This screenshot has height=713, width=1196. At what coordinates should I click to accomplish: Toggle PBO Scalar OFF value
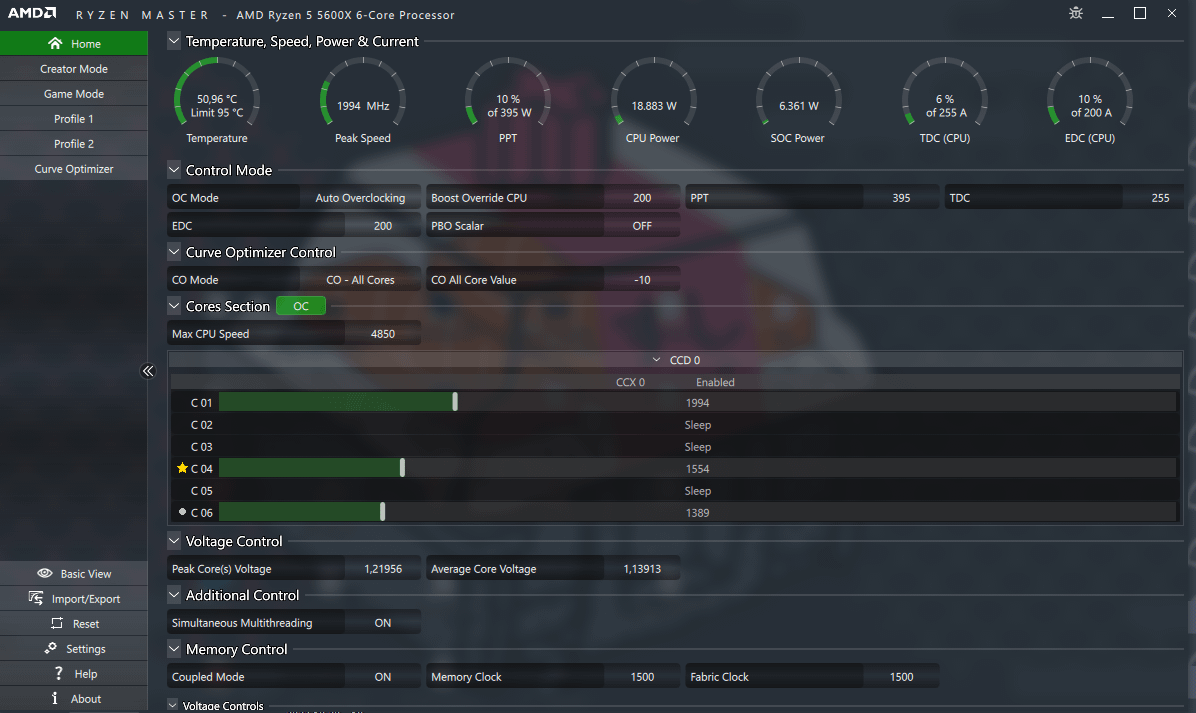[x=642, y=226]
